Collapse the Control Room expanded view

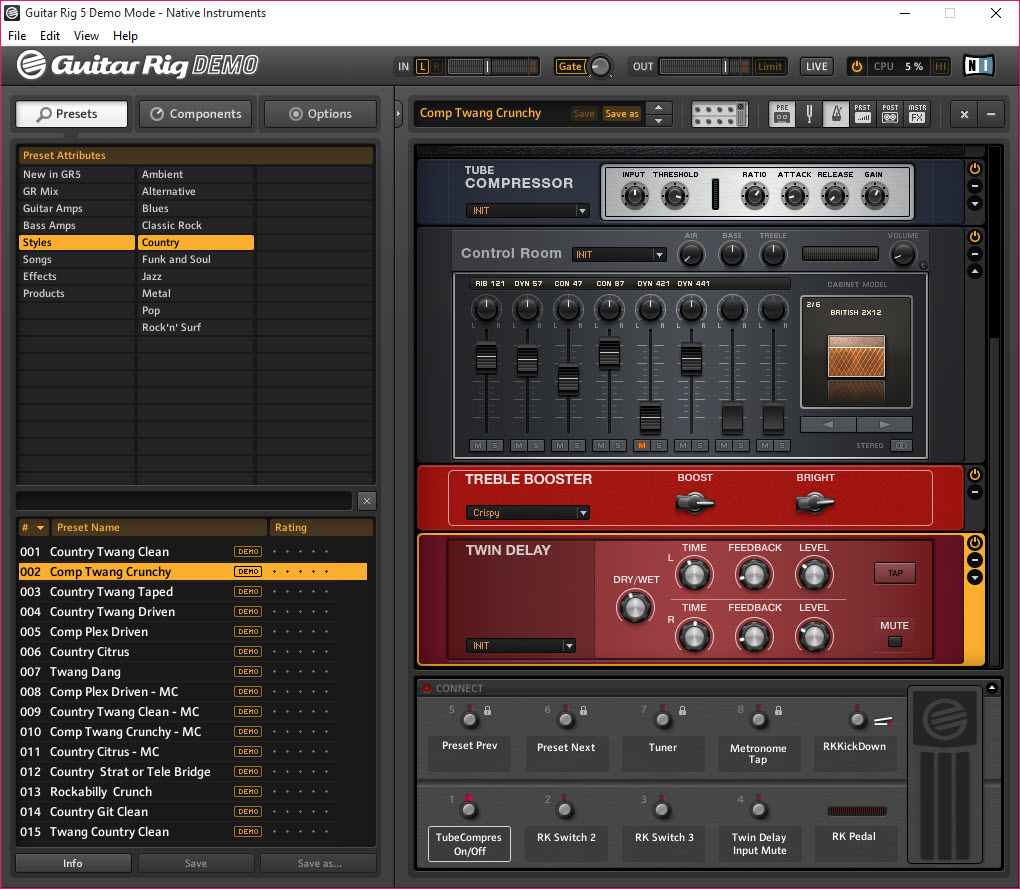click(x=974, y=271)
